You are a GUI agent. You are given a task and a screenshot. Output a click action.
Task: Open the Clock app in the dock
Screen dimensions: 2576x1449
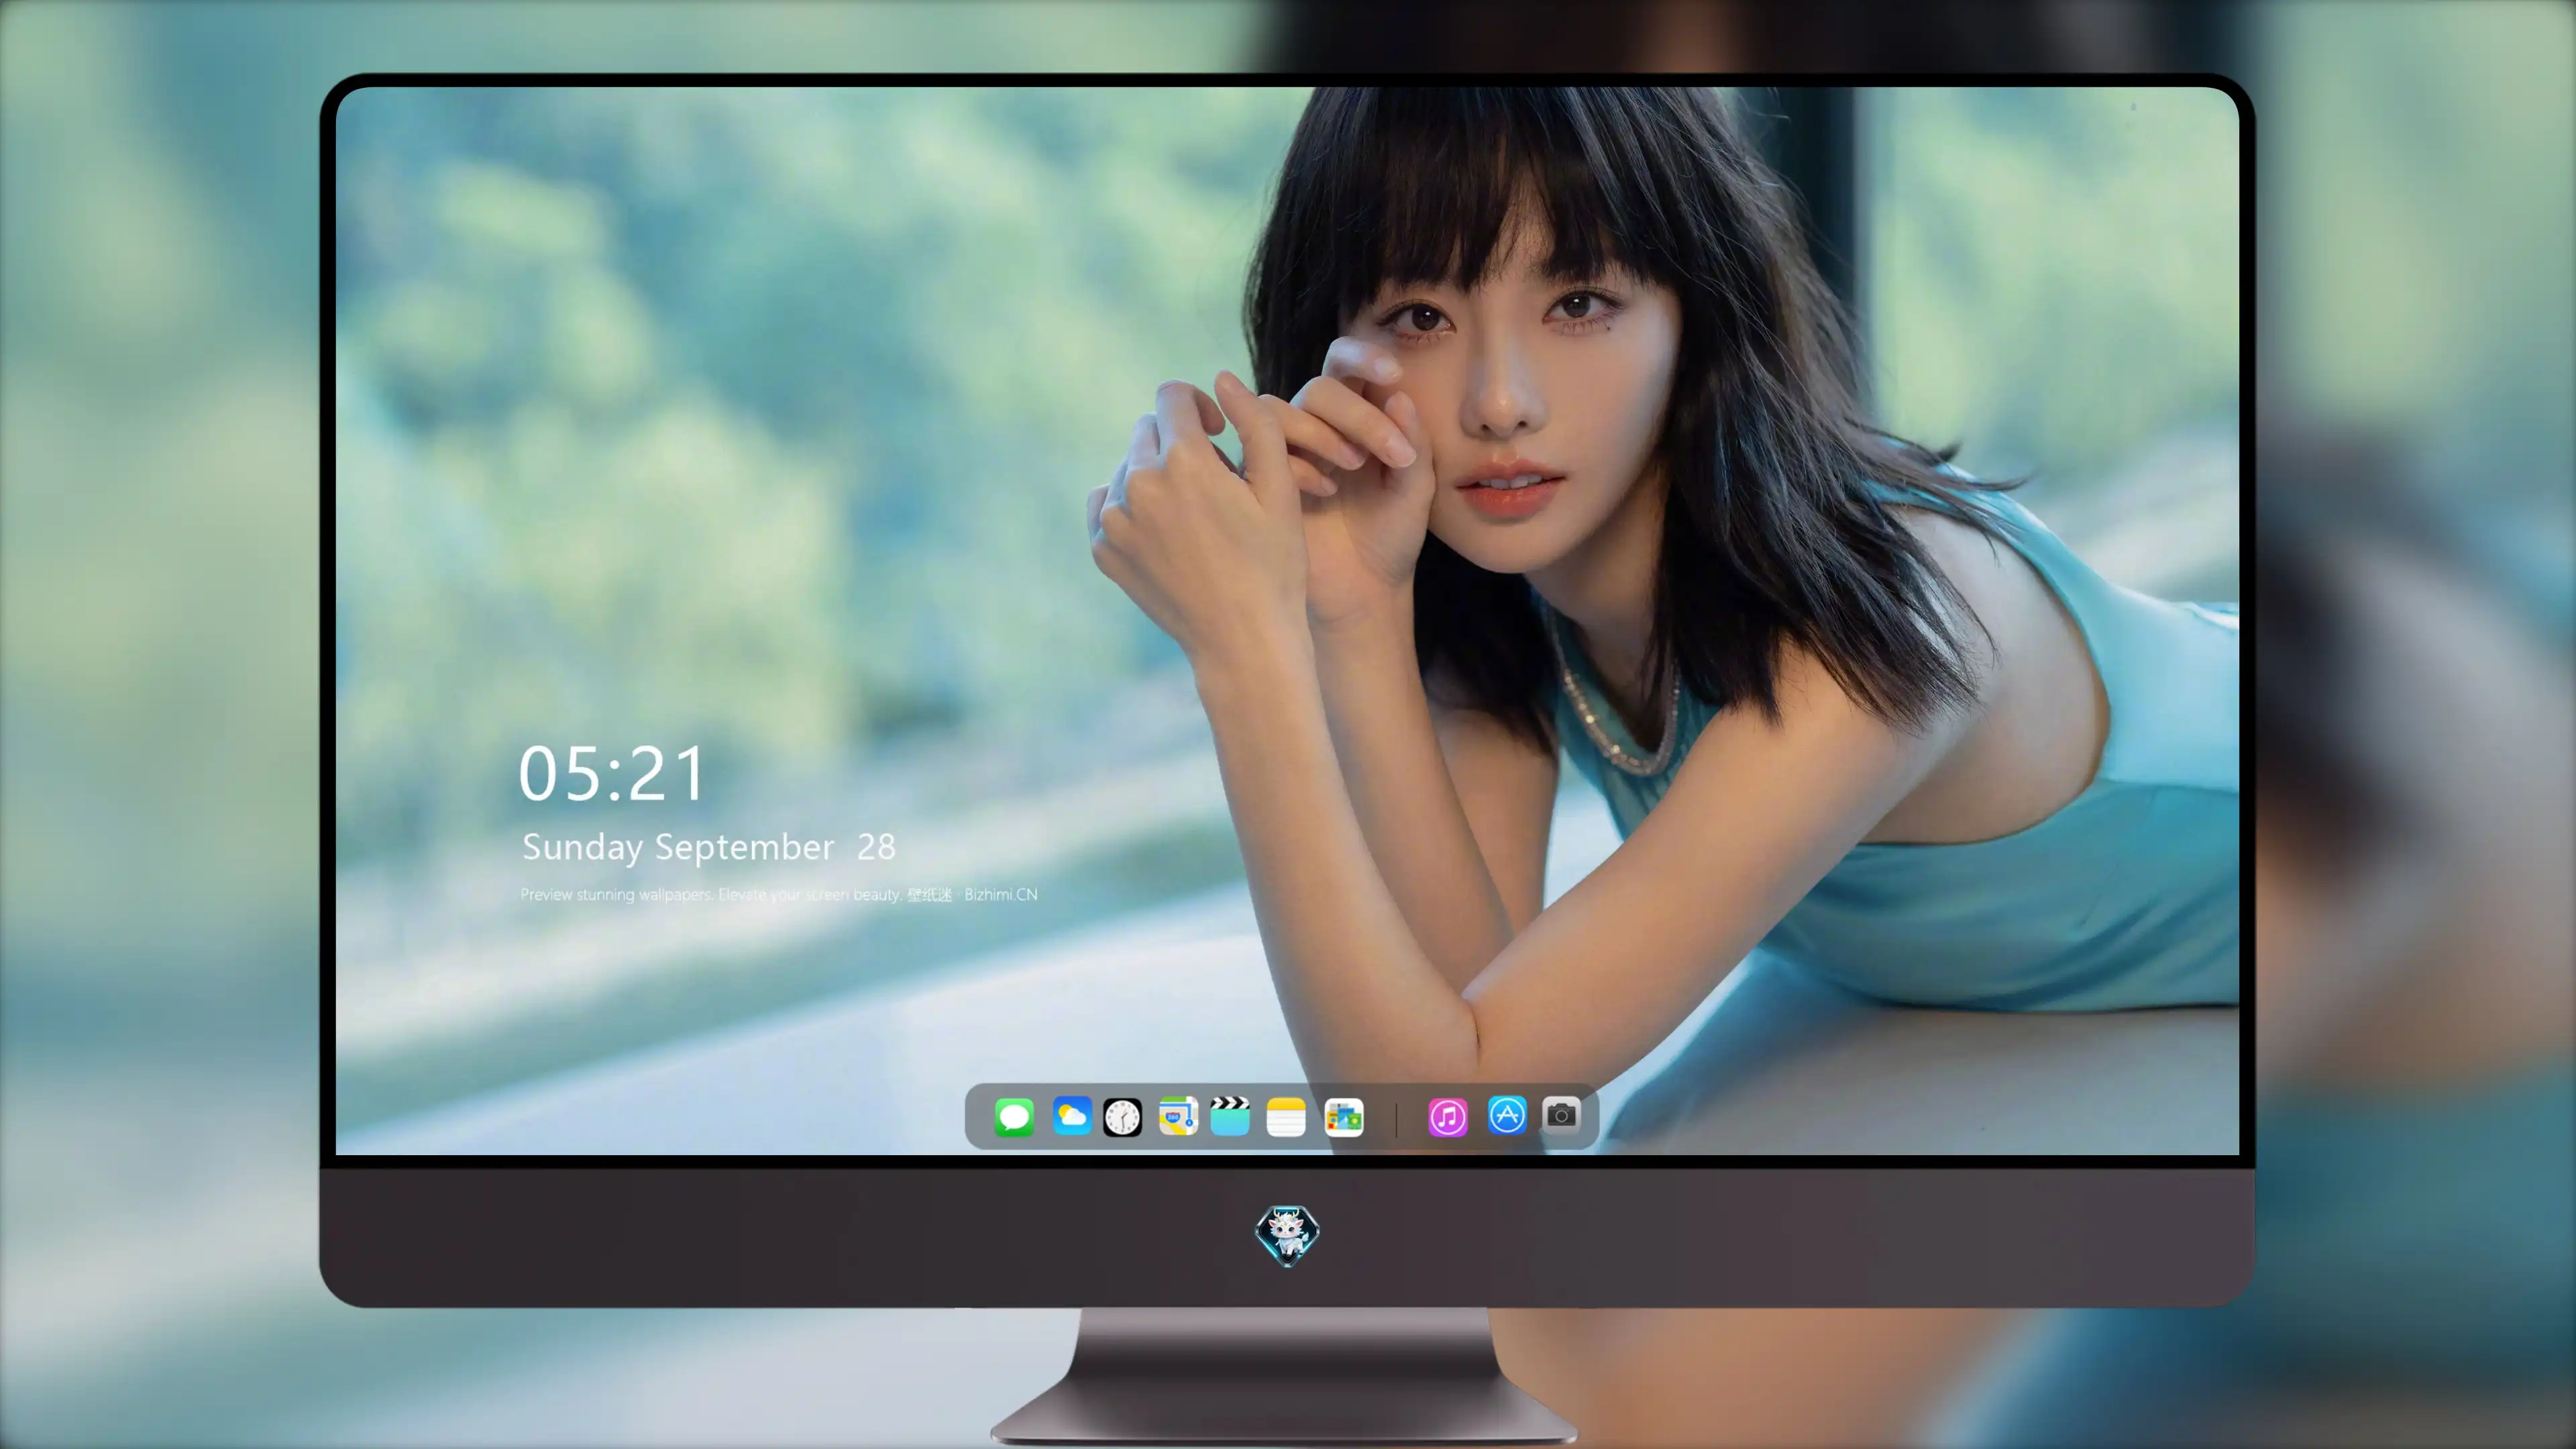(1122, 1117)
